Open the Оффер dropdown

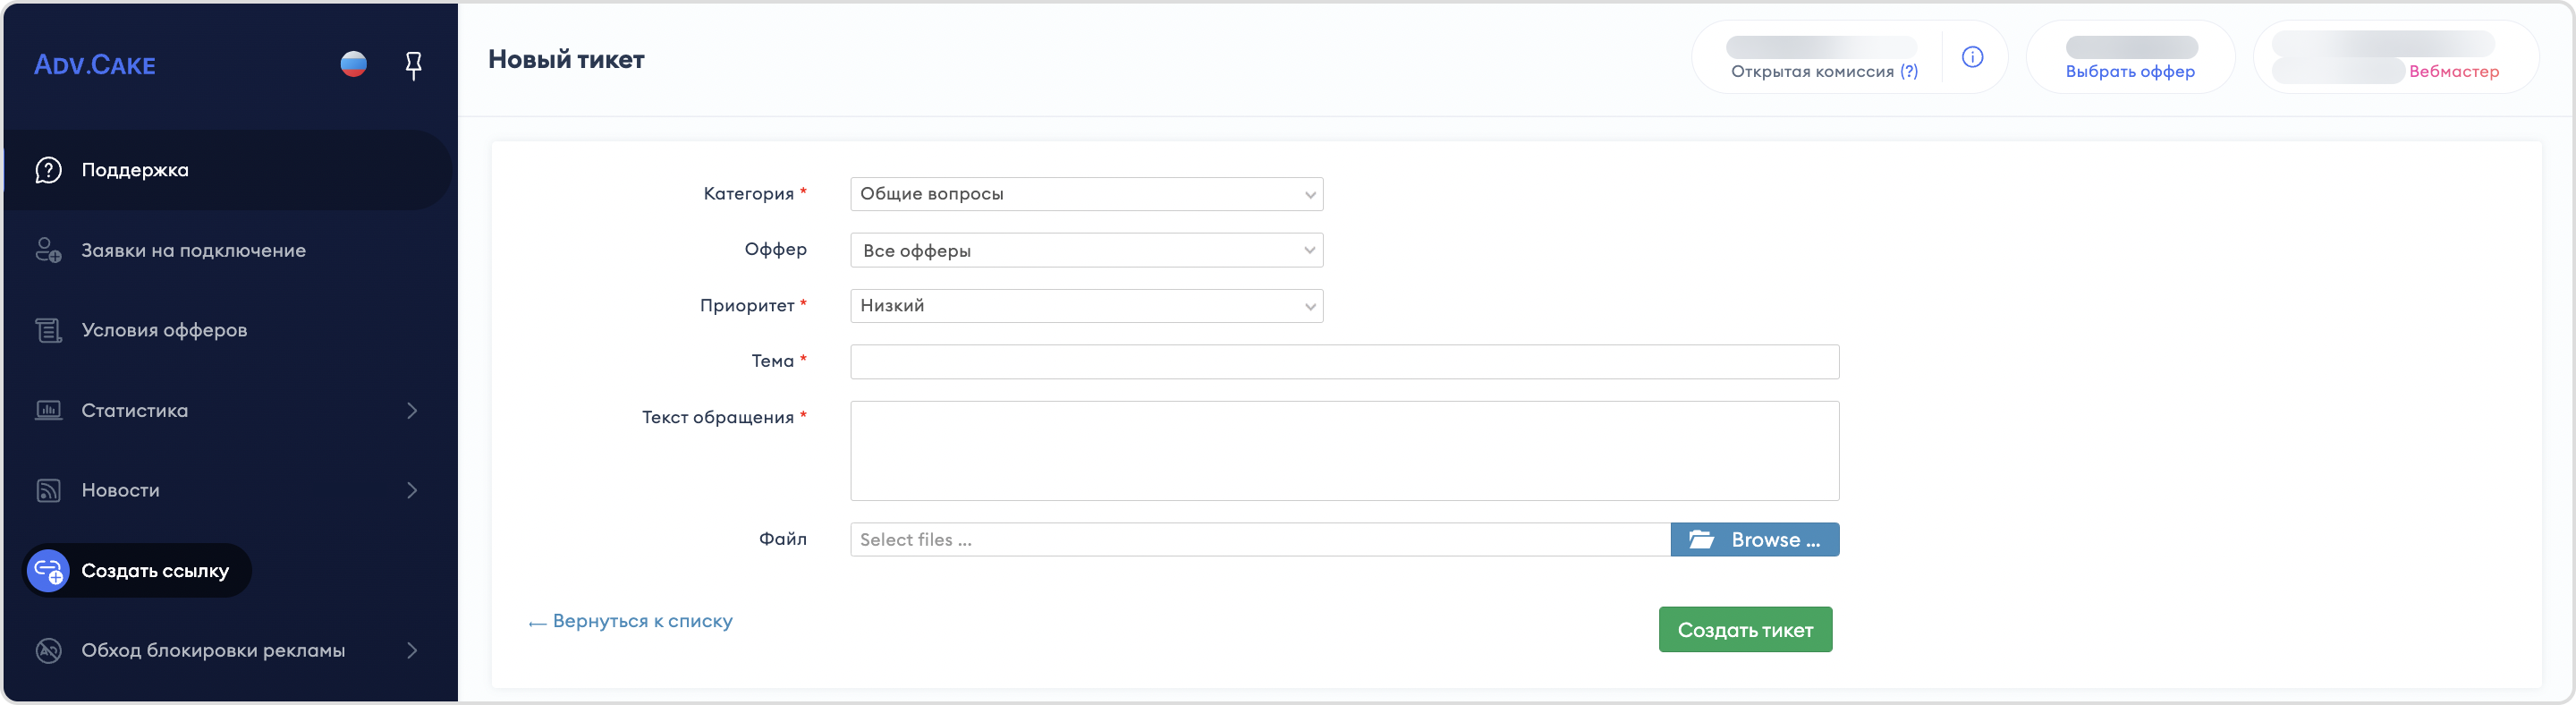pos(1086,250)
